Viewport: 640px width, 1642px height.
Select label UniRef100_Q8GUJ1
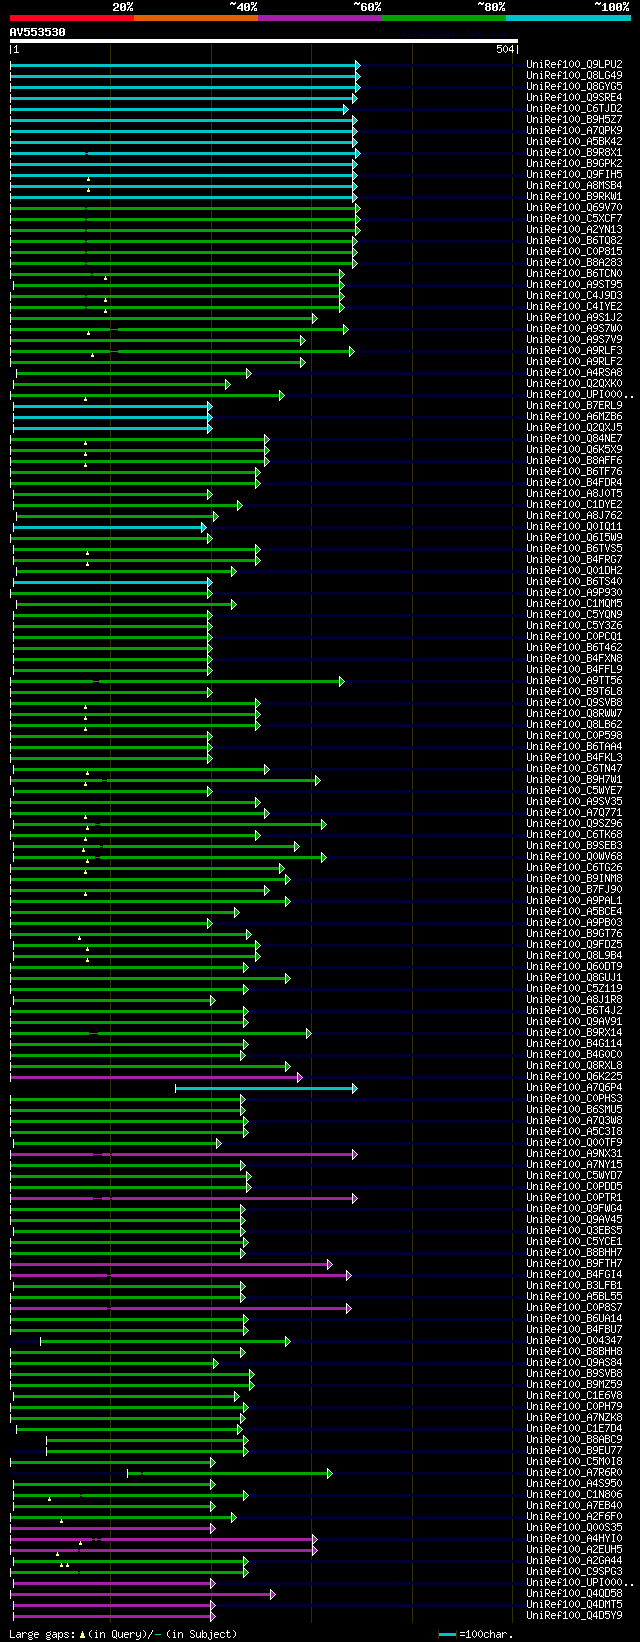574,977
